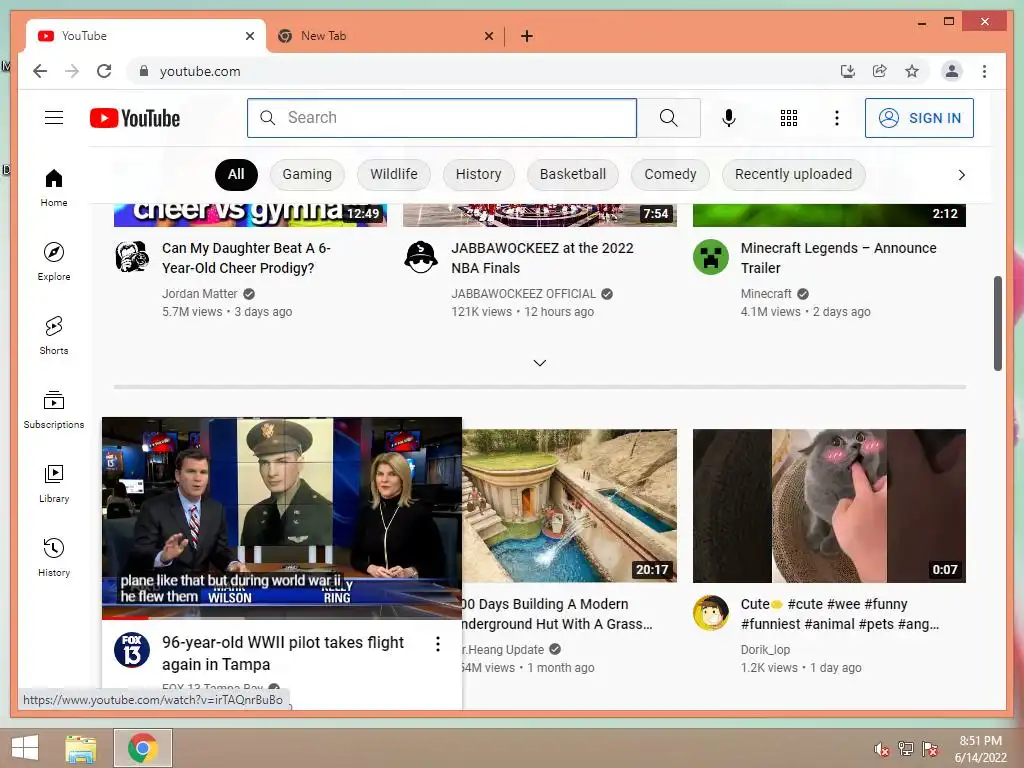The width and height of the screenshot is (1024, 768).
Task: Open YouTube settings three-dot menu
Action: [837, 118]
